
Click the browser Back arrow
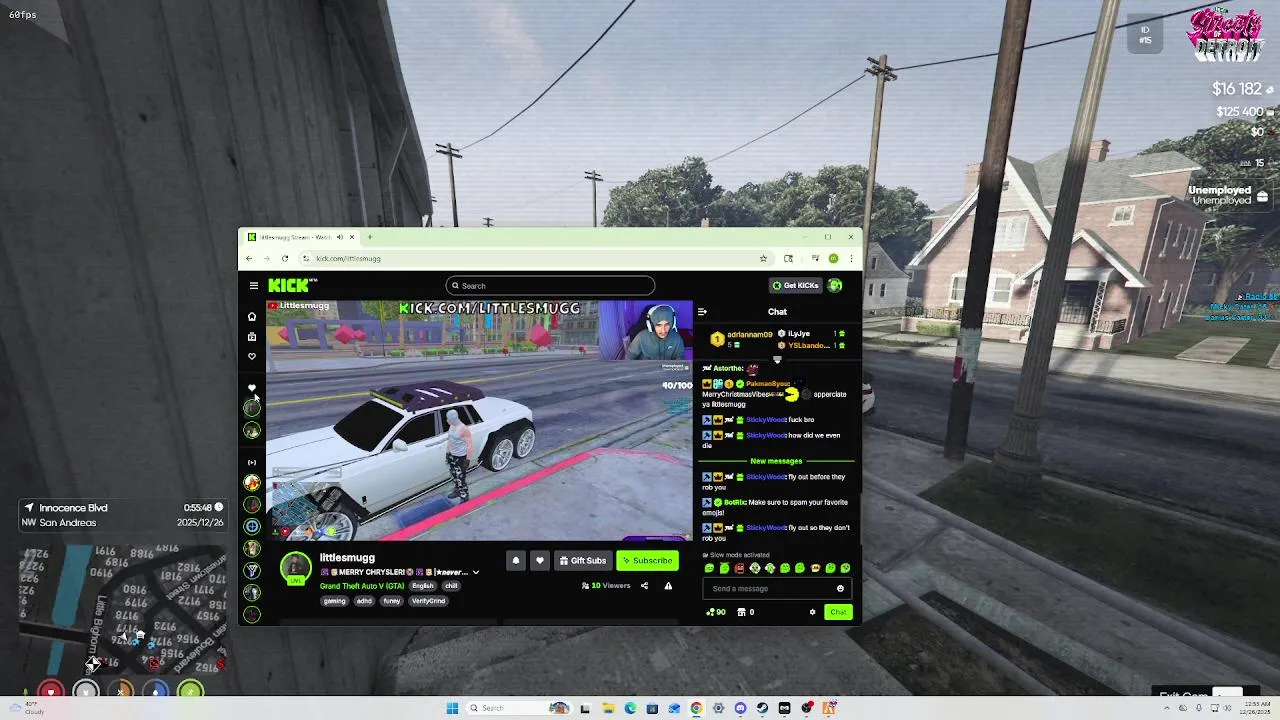coord(249,259)
